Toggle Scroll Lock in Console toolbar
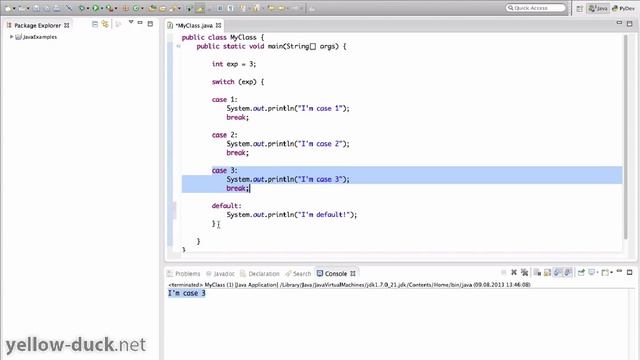640x360 pixels. click(547, 272)
